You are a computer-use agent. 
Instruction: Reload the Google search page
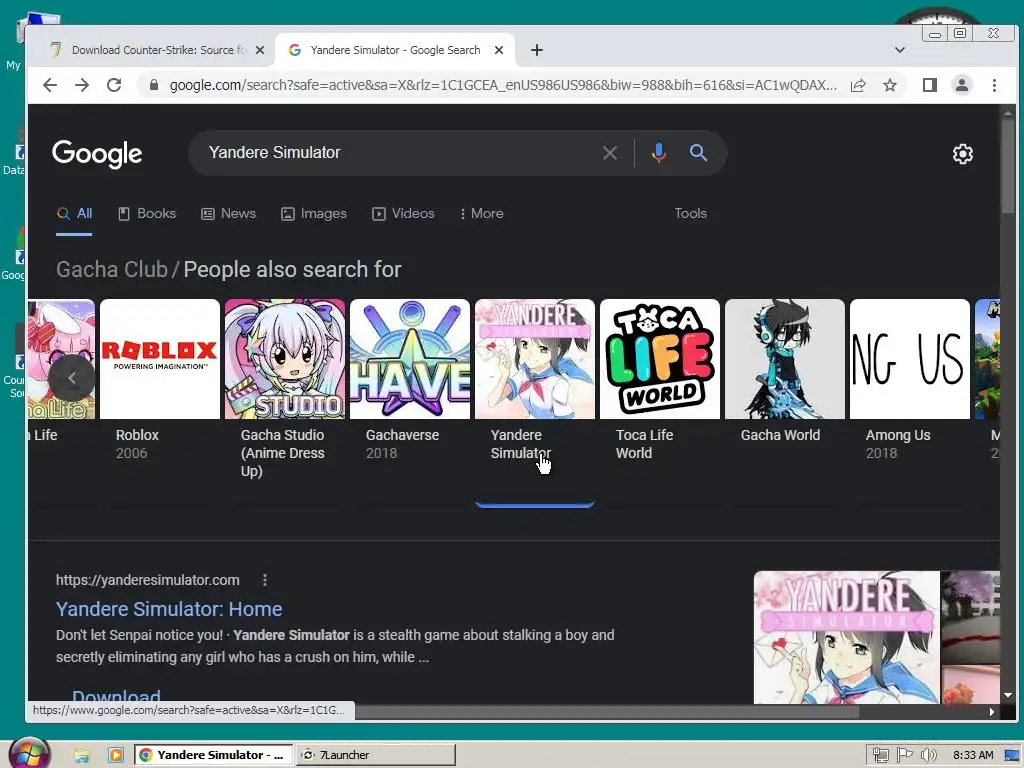114,85
